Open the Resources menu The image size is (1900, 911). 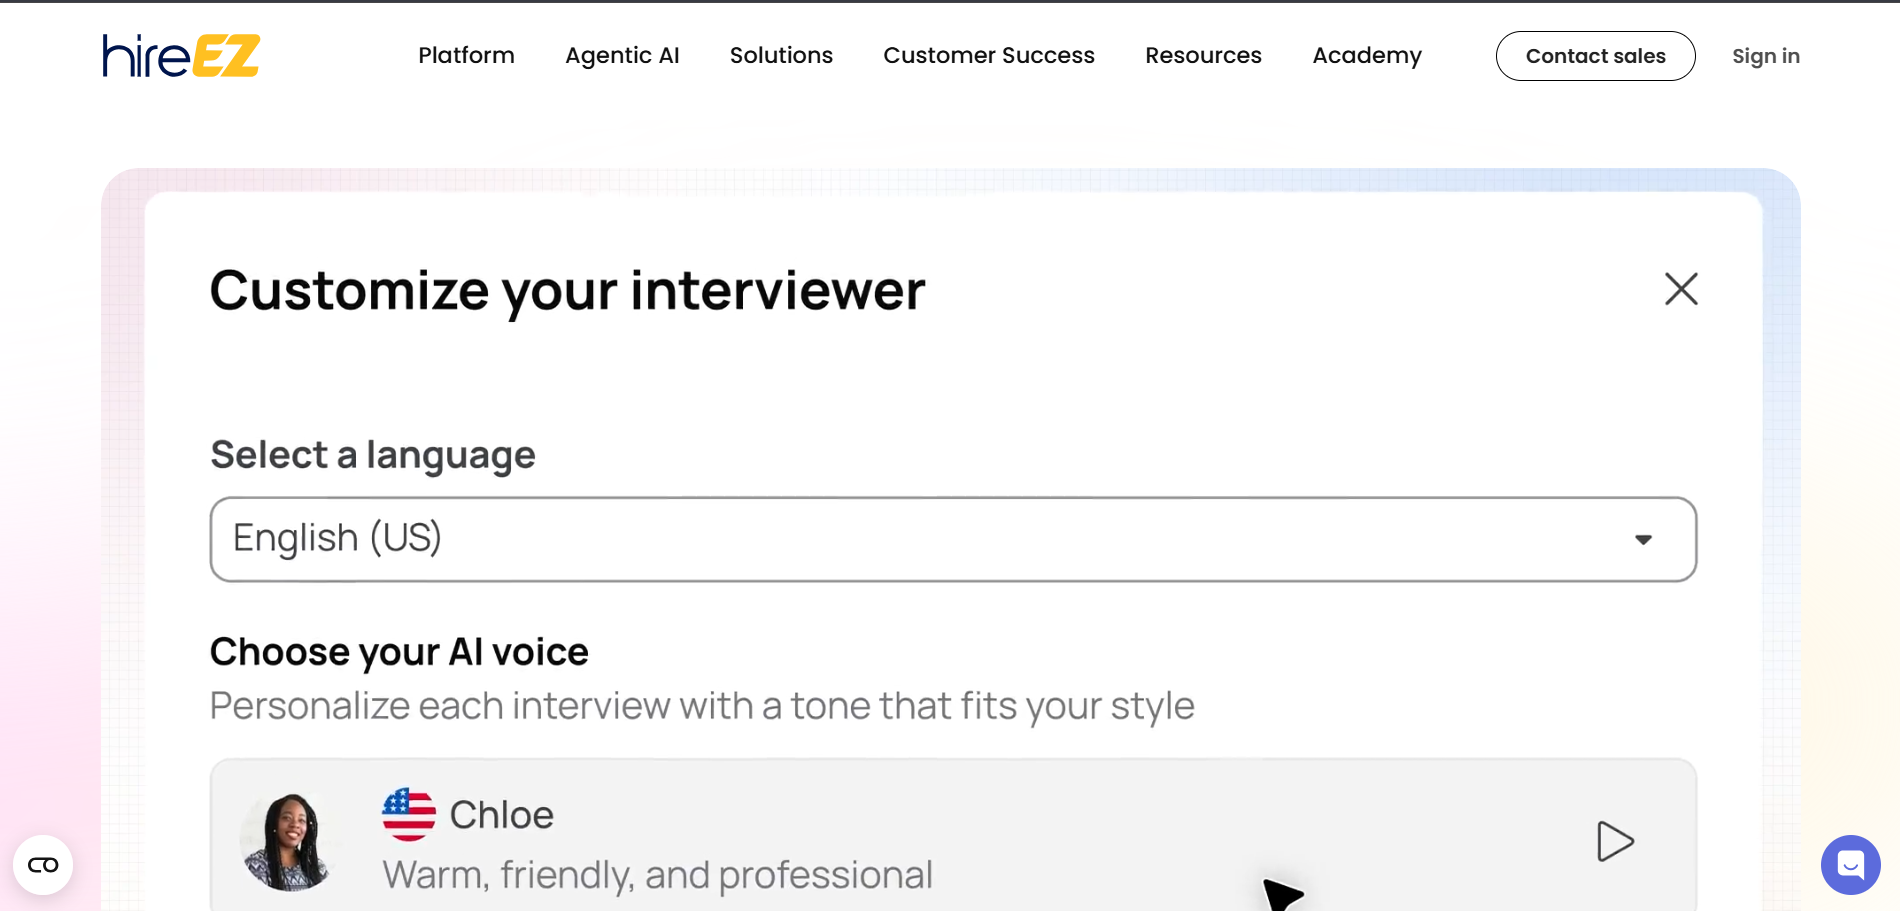1203,56
